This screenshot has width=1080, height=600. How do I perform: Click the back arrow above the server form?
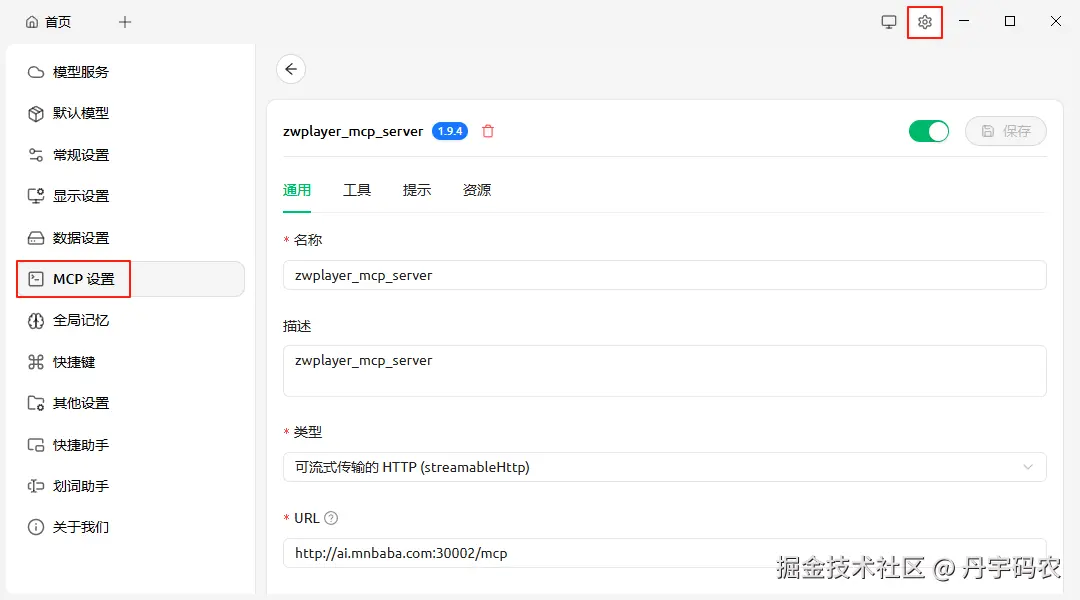(x=291, y=69)
